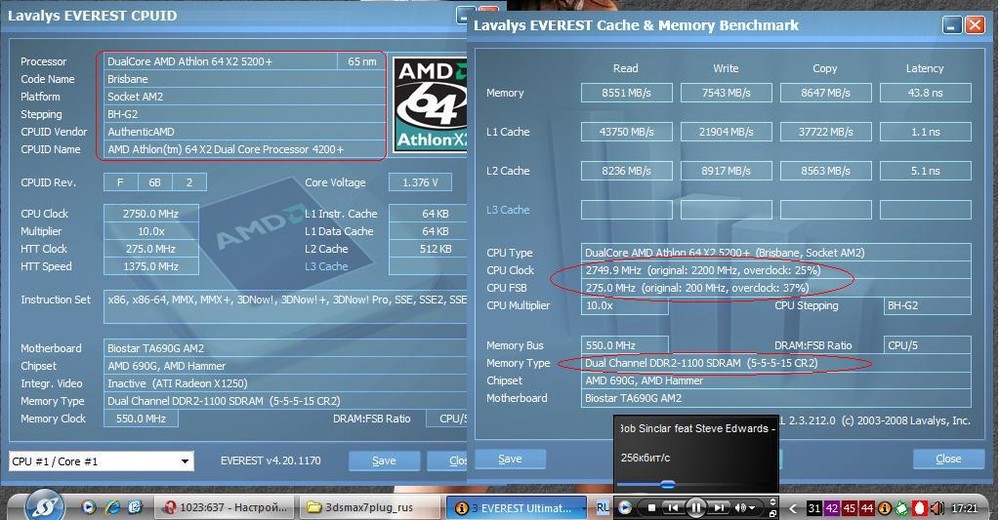This screenshot has height=520, width=1000.
Task: Open the system volume speaker tray icon
Action: tap(937, 509)
